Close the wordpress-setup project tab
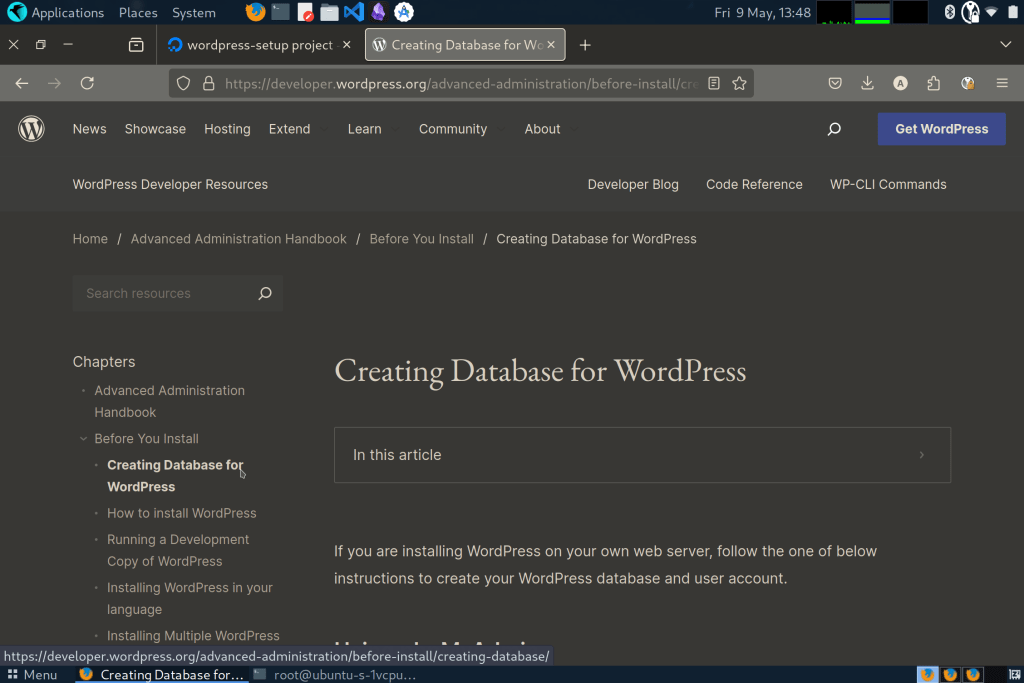Screen dimensions: 1024x683 (x=347, y=44)
